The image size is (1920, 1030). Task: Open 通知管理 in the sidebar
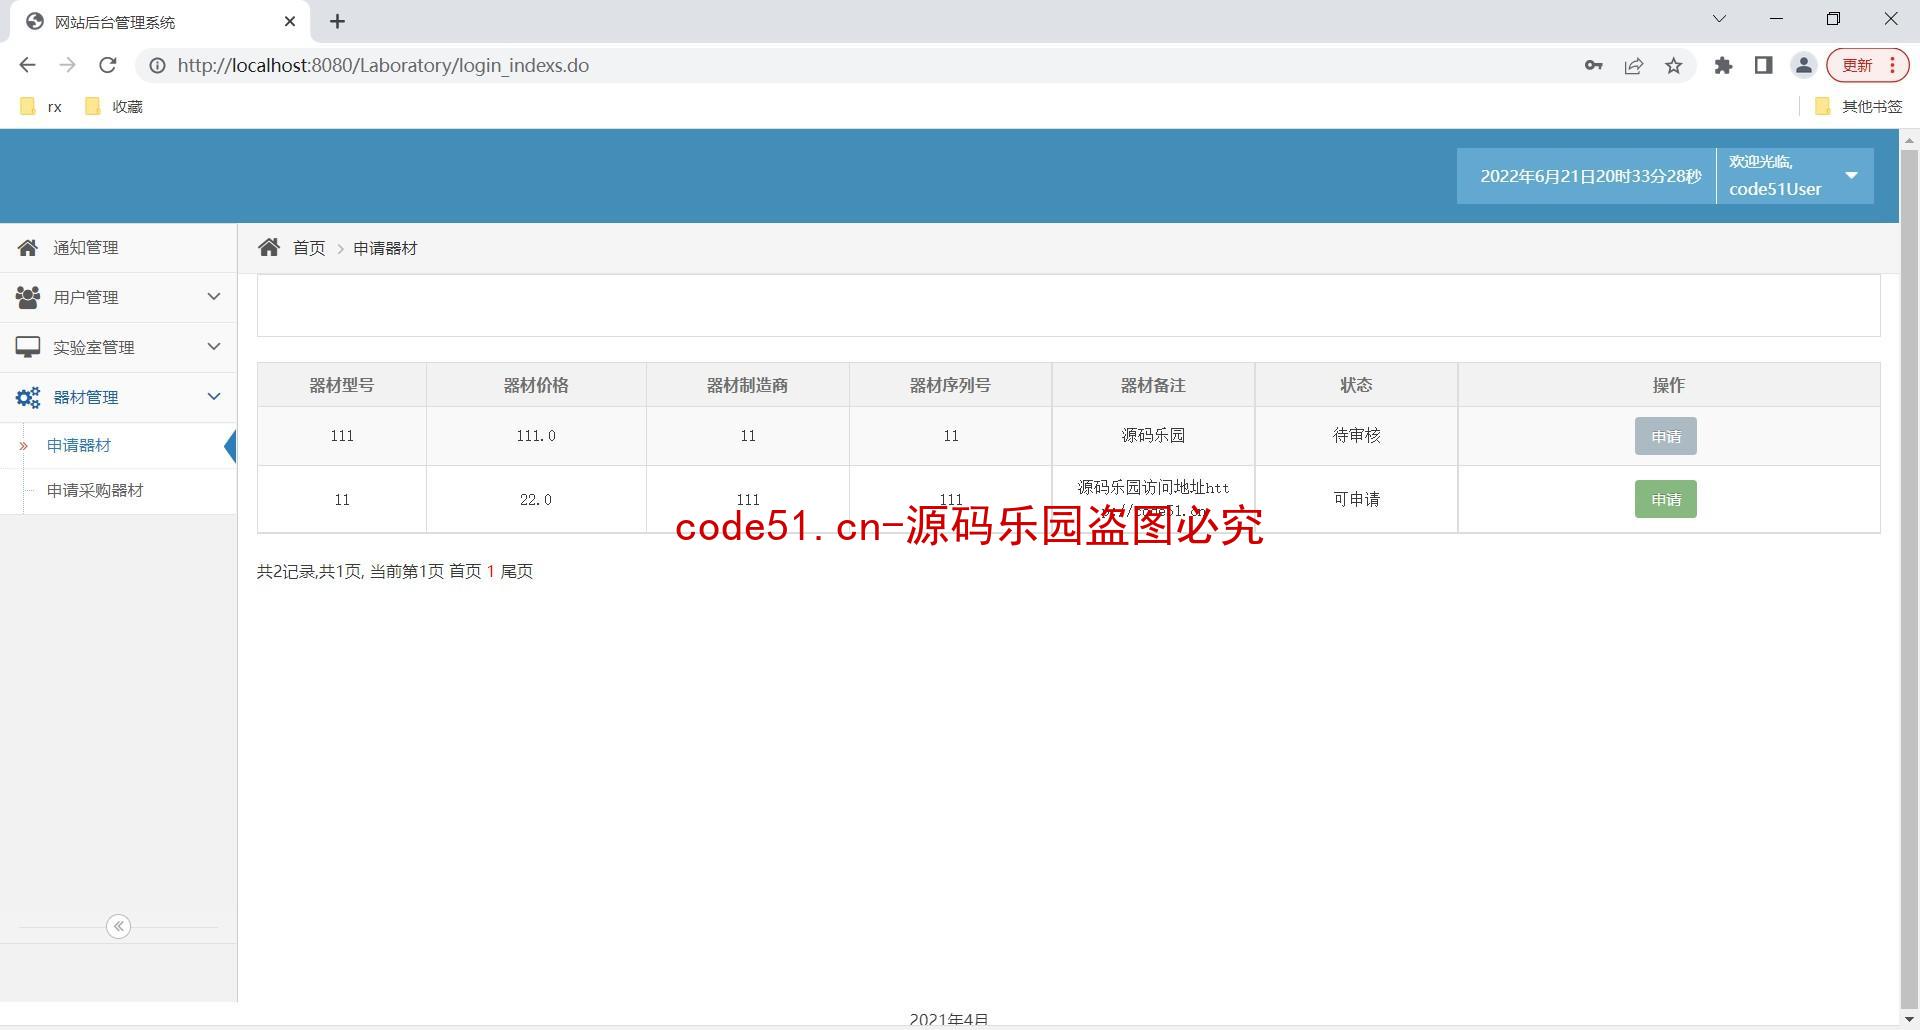pos(118,247)
